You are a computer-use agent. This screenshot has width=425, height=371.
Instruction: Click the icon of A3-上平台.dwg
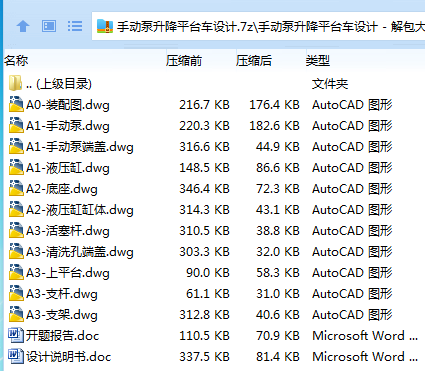[x=16, y=272]
